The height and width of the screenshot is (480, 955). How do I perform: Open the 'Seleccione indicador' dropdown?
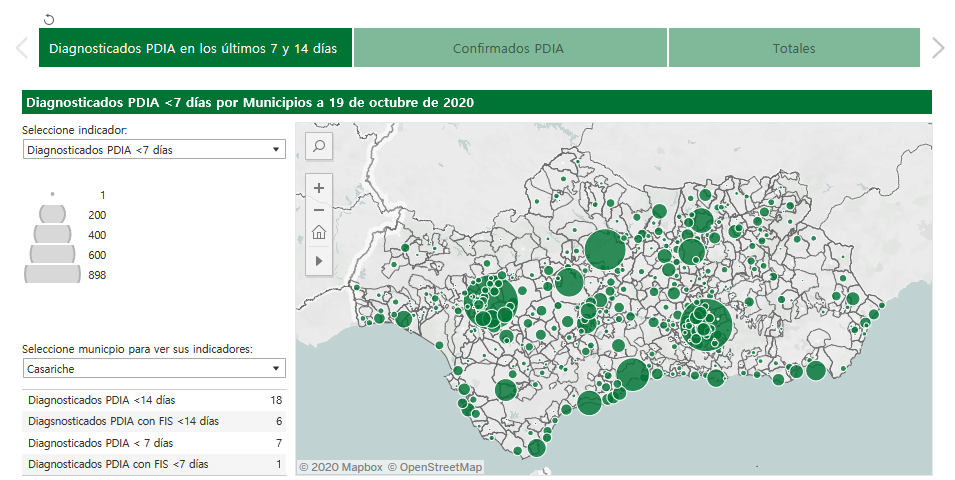point(154,150)
